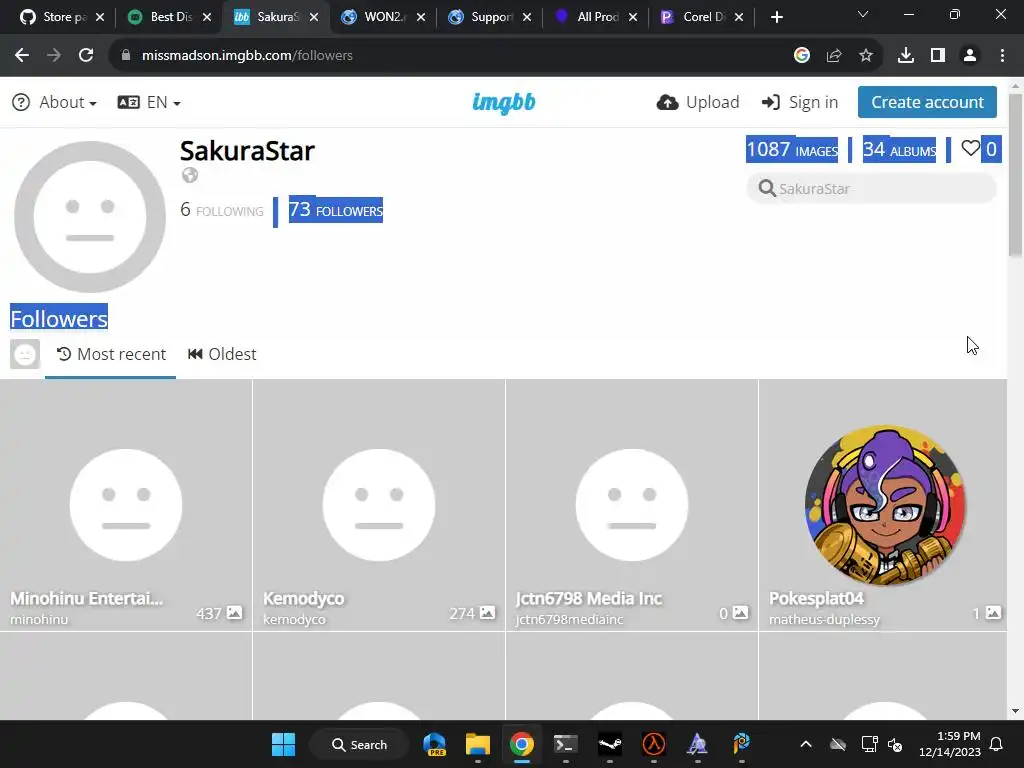The height and width of the screenshot is (768, 1024).
Task: Open a new browser tab
Action: [x=776, y=17]
